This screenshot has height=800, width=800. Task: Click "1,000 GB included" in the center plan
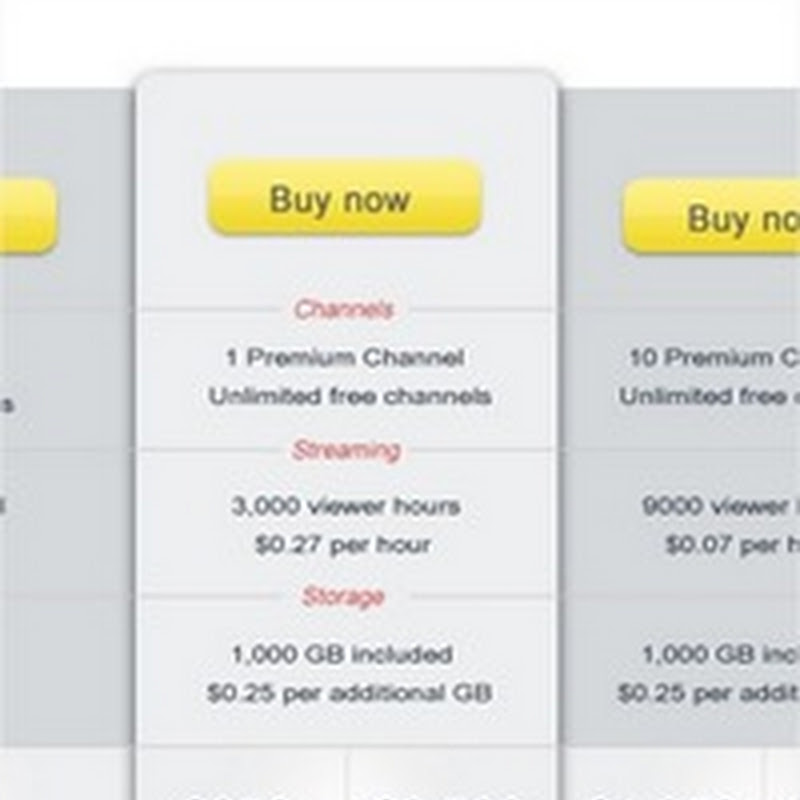tap(343, 654)
